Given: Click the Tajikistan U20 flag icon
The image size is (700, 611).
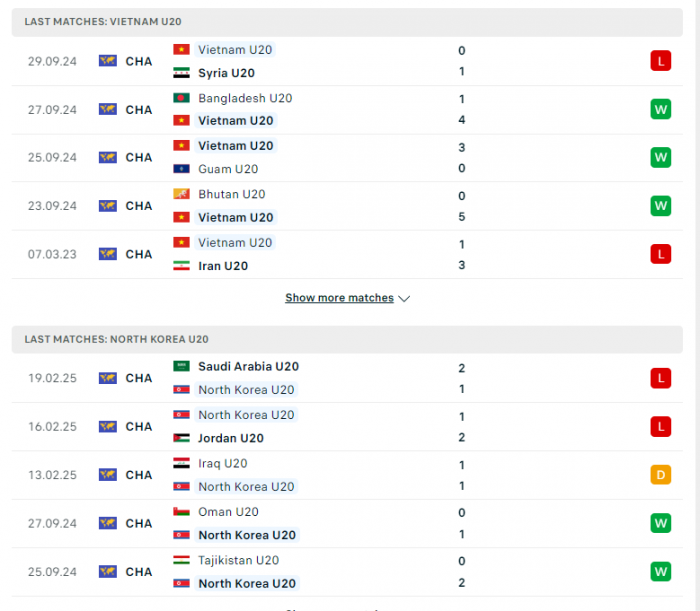Looking at the screenshot, I should coord(181,560).
